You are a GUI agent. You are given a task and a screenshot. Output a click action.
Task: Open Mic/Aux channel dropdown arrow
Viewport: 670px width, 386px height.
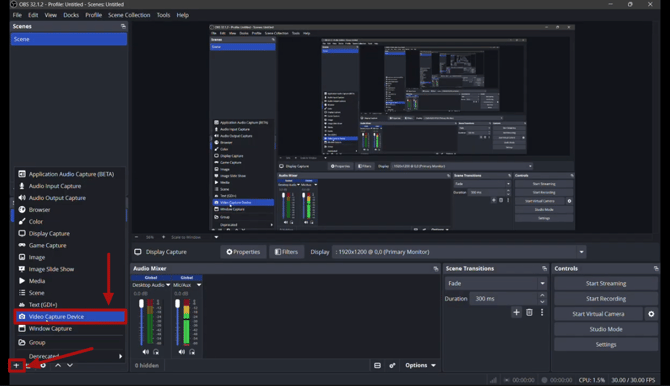click(x=199, y=285)
